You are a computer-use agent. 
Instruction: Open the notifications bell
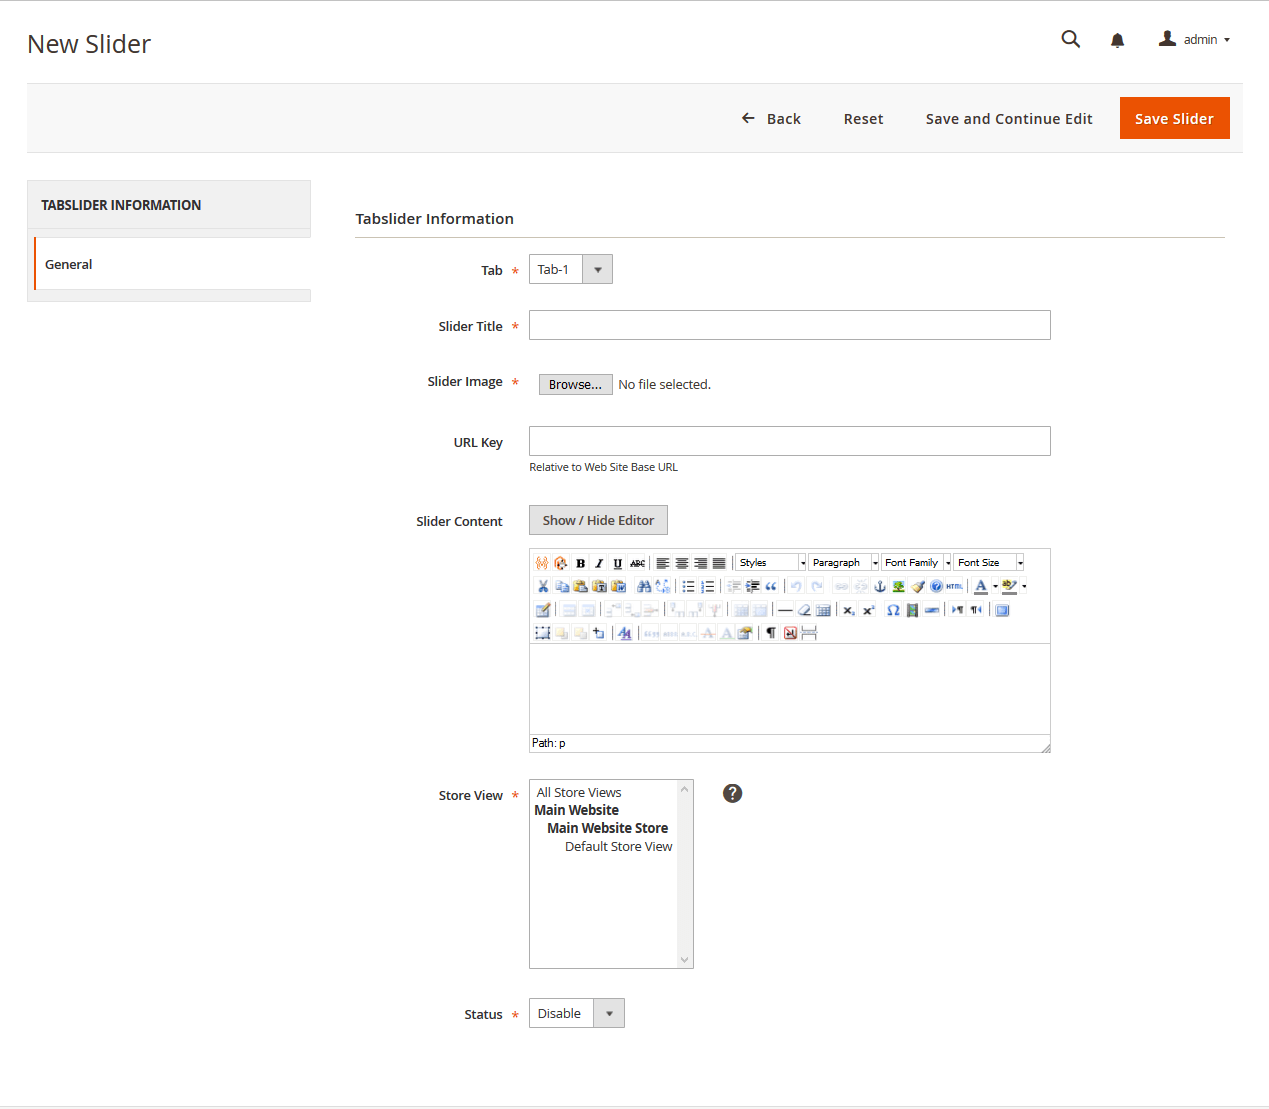pos(1117,40)
